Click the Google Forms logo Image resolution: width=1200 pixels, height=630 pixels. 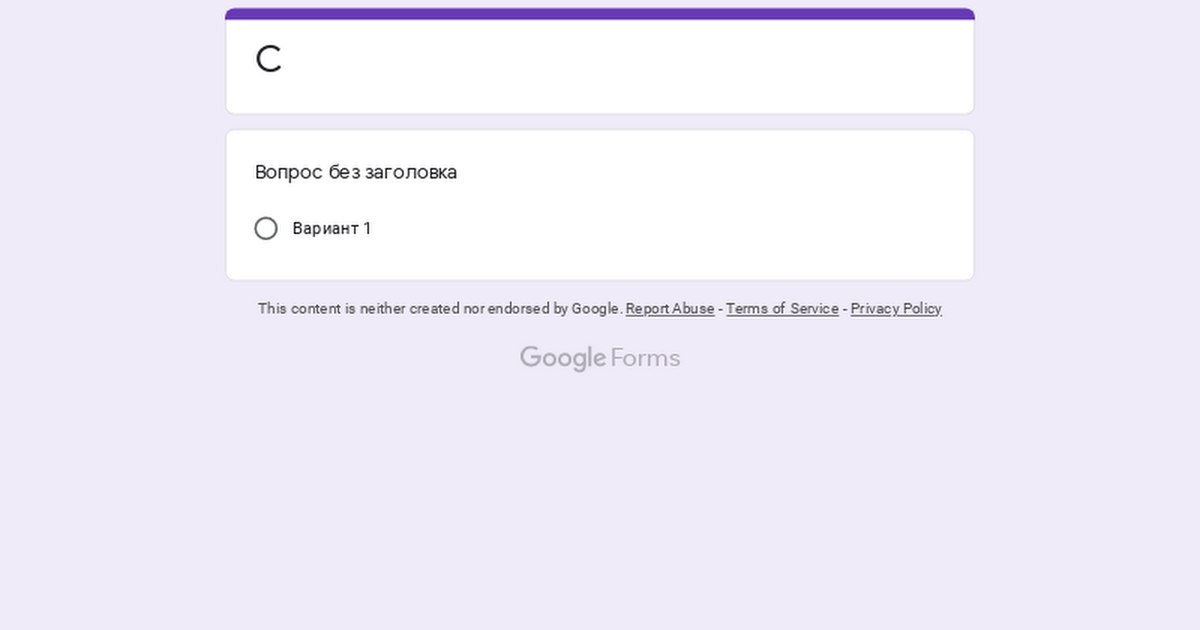click(x=600, y=358)
